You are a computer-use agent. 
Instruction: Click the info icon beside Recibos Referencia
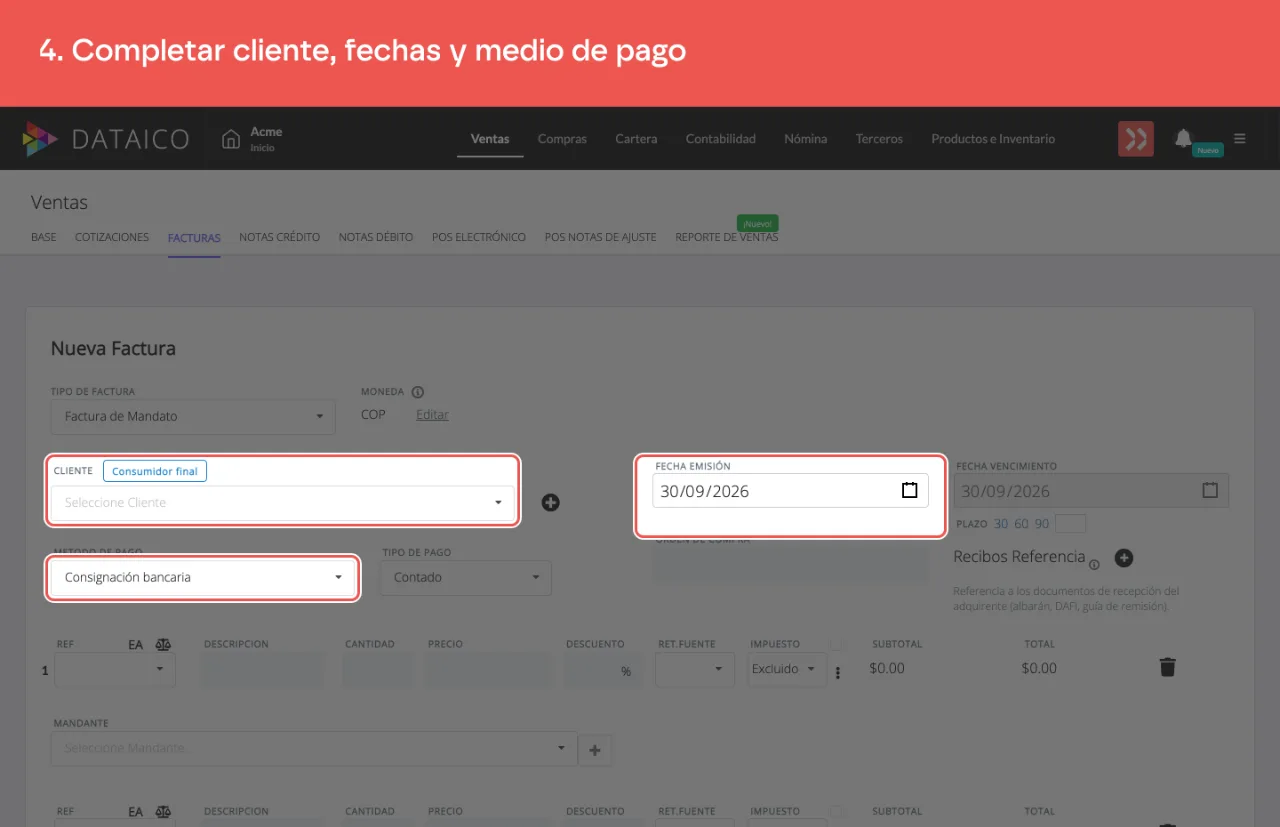click(x=1094, y=564)
